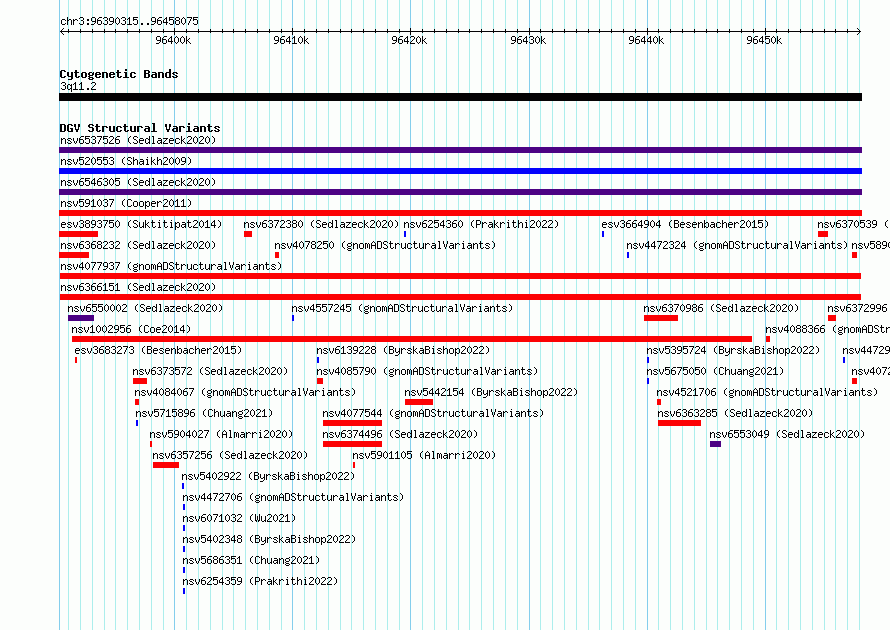
Task: Click nsv6357256 (Sedlazeck2020) label
Action: click(230, 455)
